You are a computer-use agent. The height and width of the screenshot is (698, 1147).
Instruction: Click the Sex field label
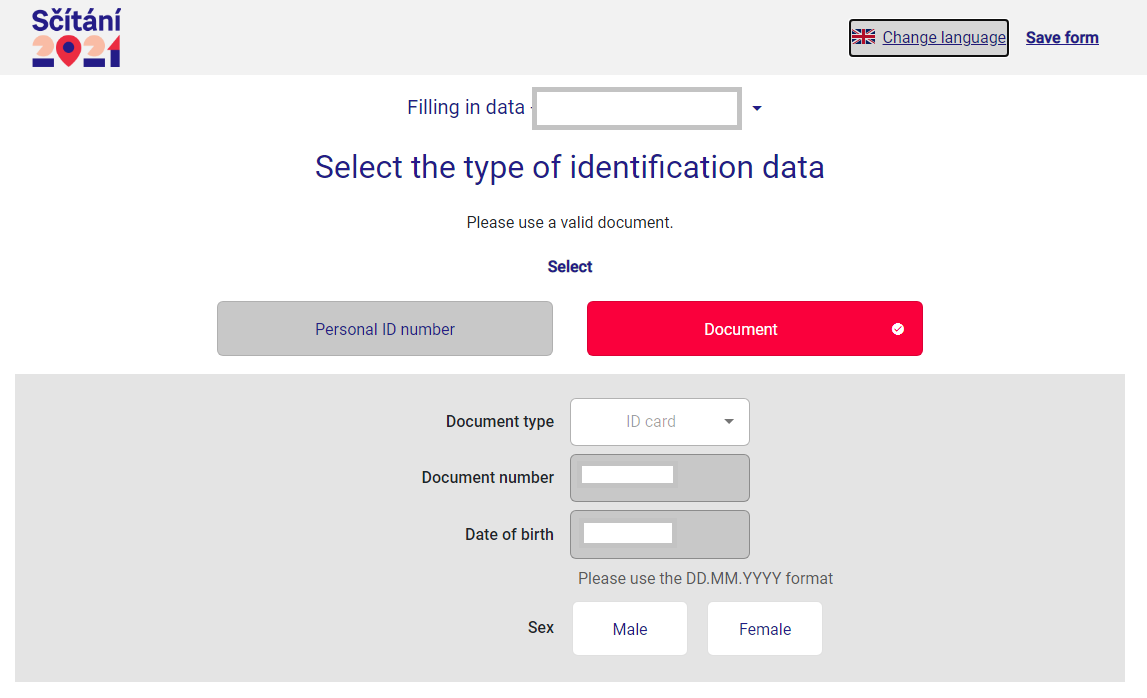(x=541, y=628)
